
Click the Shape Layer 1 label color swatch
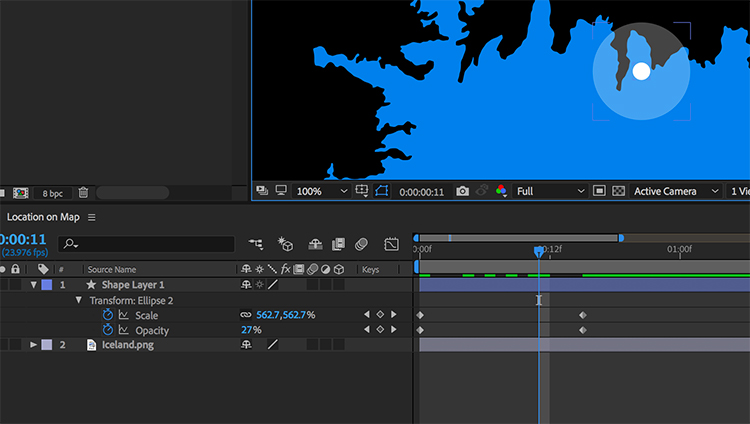click(x=46, y=285)
